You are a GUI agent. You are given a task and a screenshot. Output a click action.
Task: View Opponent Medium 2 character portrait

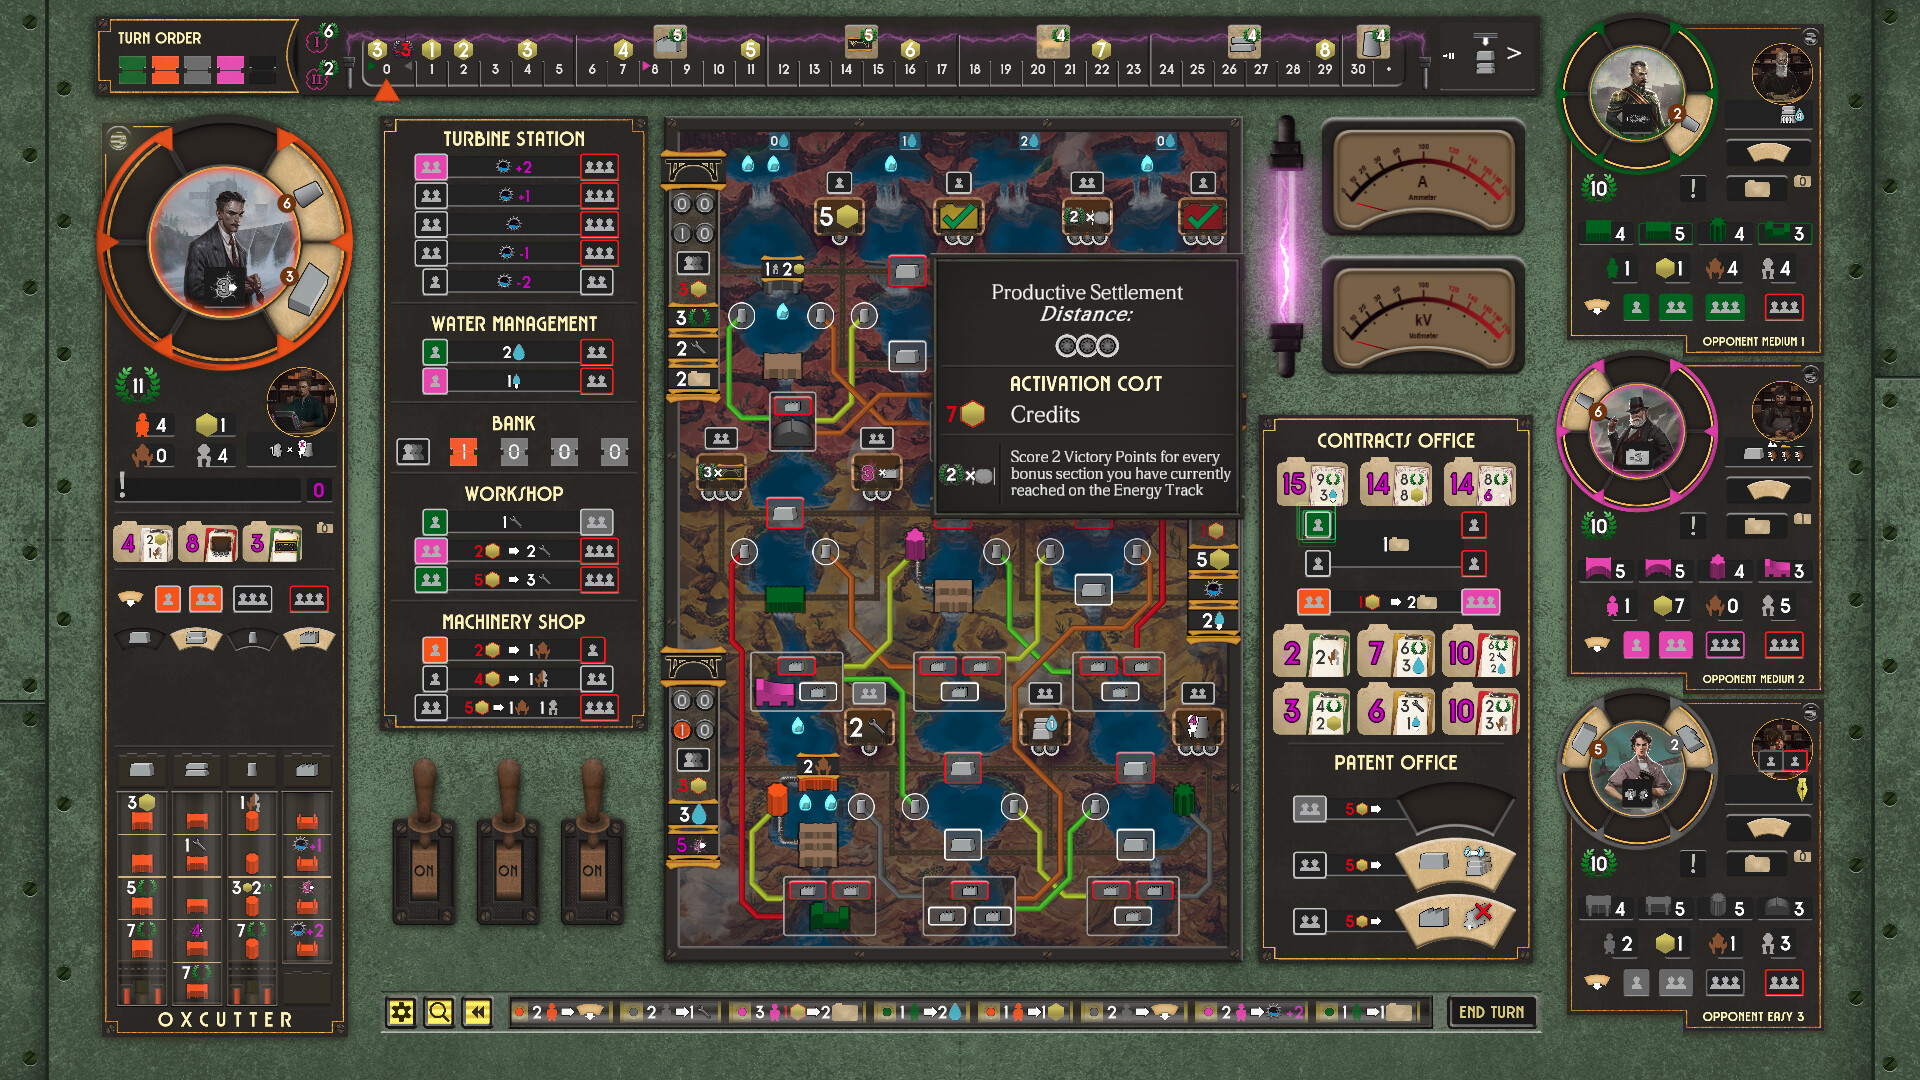(1636, 430)
